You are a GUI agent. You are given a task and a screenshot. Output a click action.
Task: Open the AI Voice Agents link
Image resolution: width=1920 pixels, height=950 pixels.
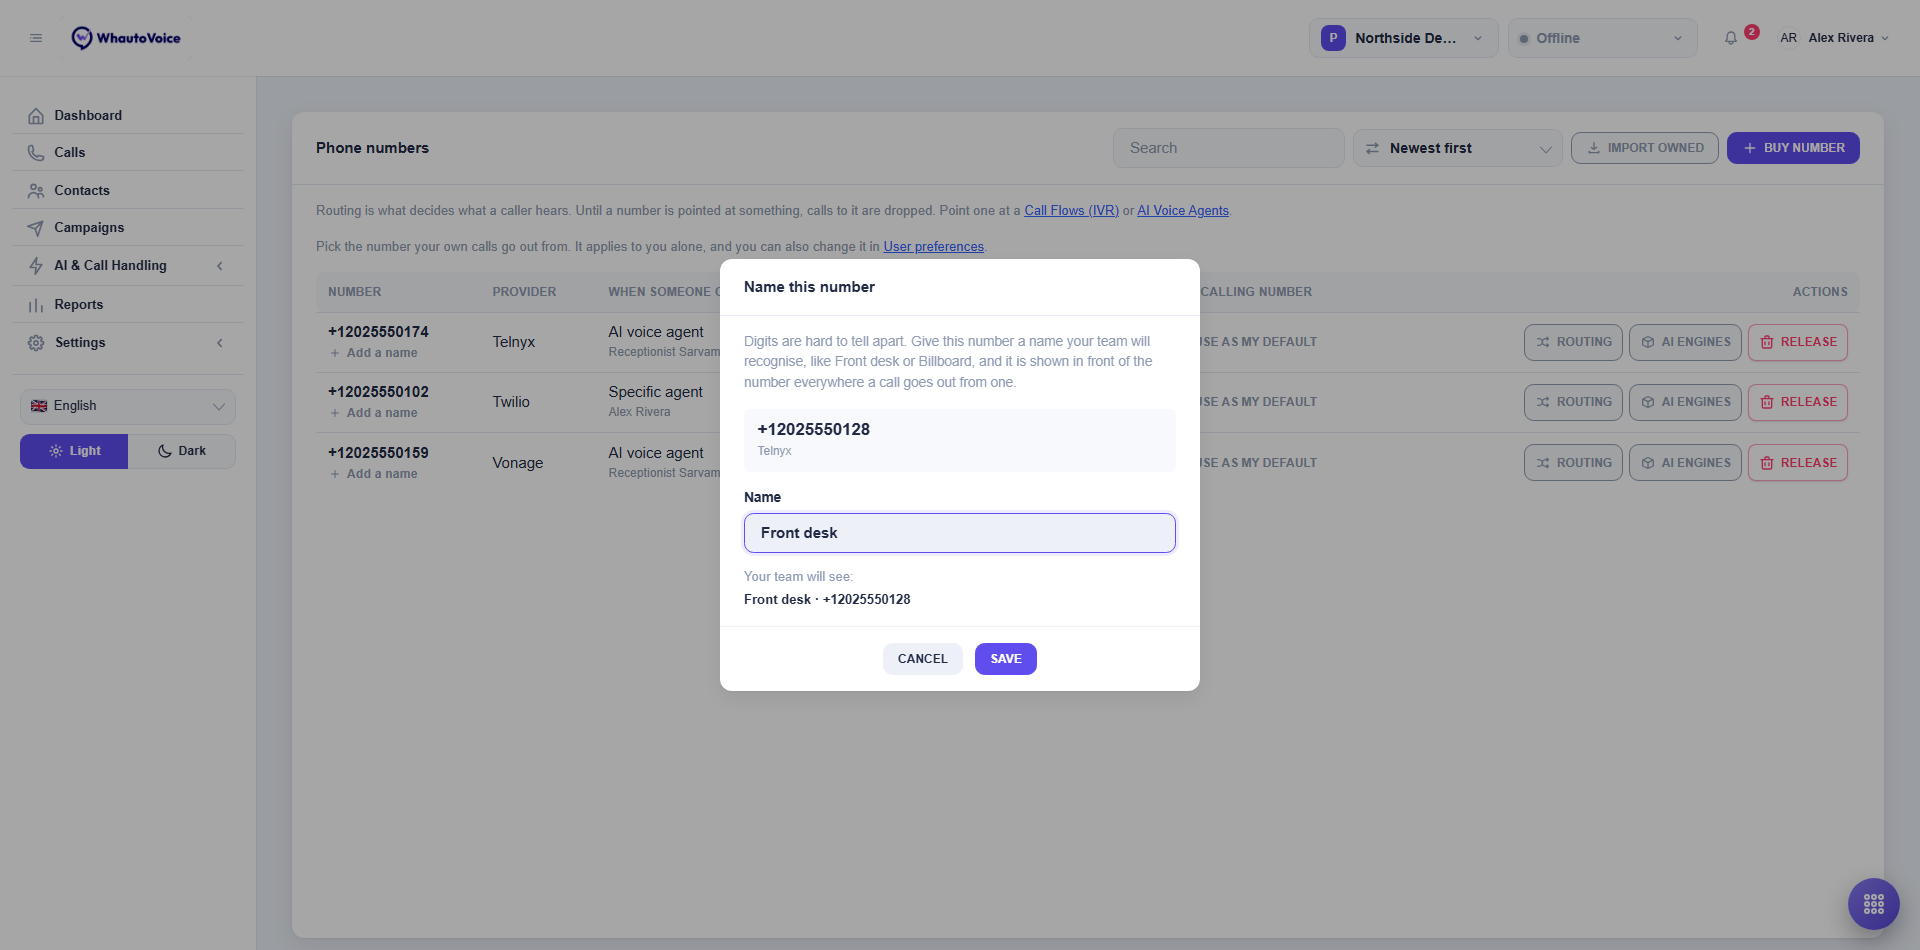(1183, 211)
